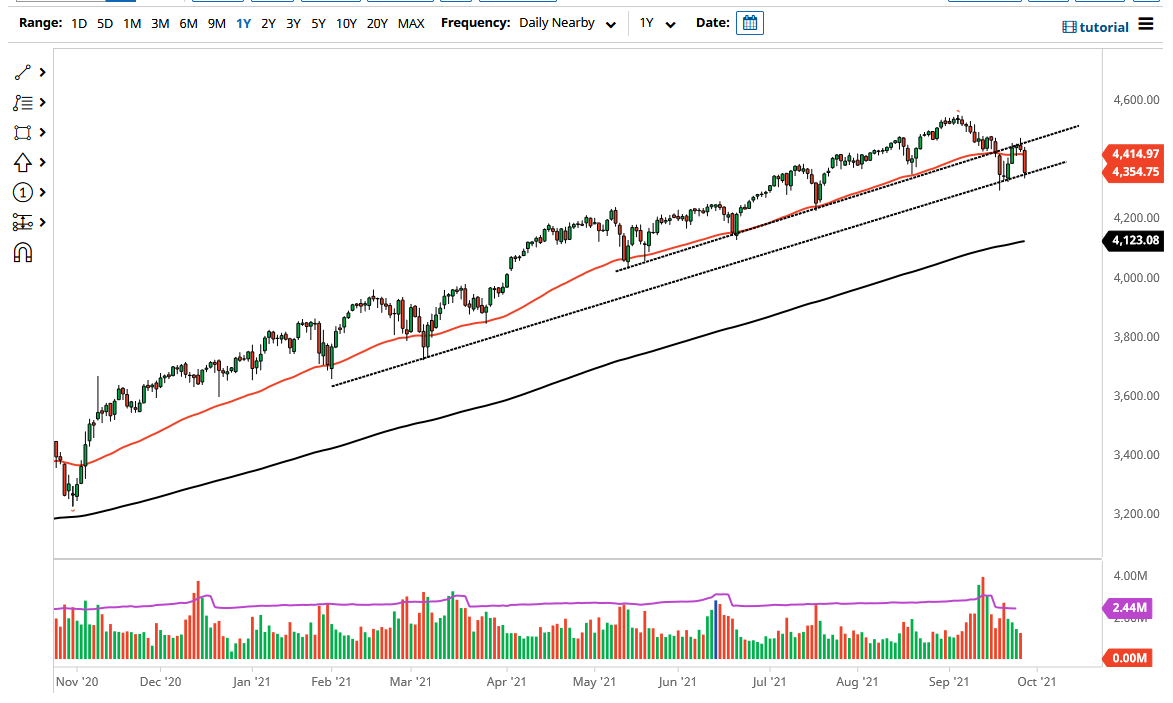Screen dimensions: 1173x703
Task: Open the date calendar picker
Action: [750, 22]
